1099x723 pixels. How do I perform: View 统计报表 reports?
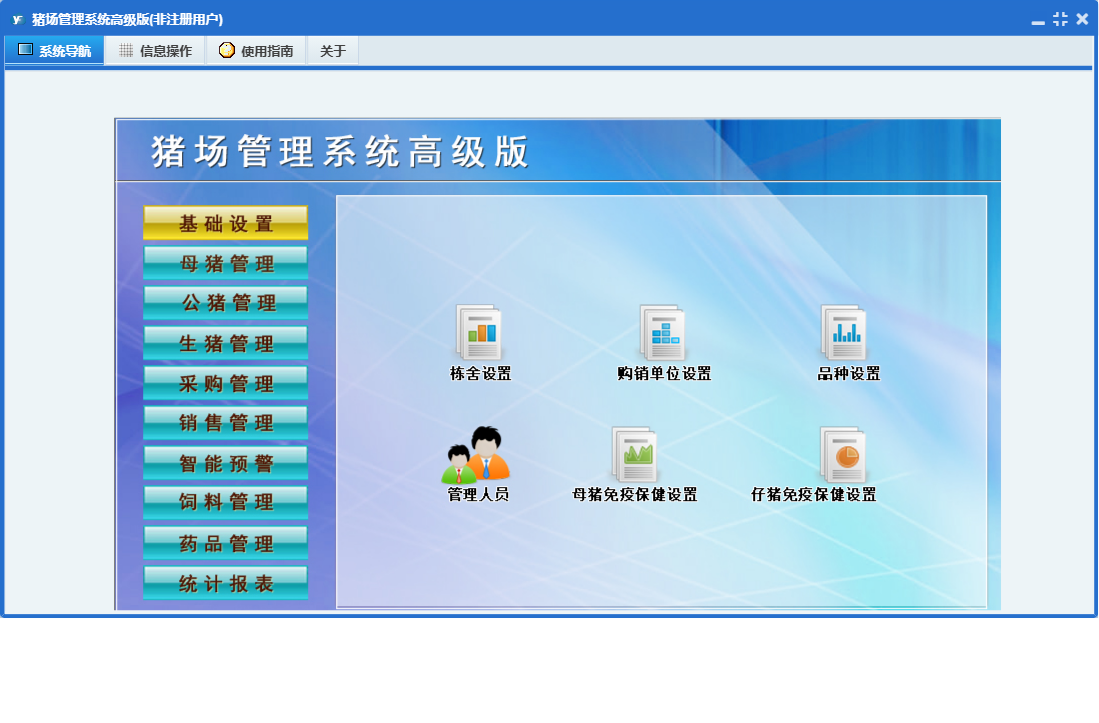[x=226, y=582]
